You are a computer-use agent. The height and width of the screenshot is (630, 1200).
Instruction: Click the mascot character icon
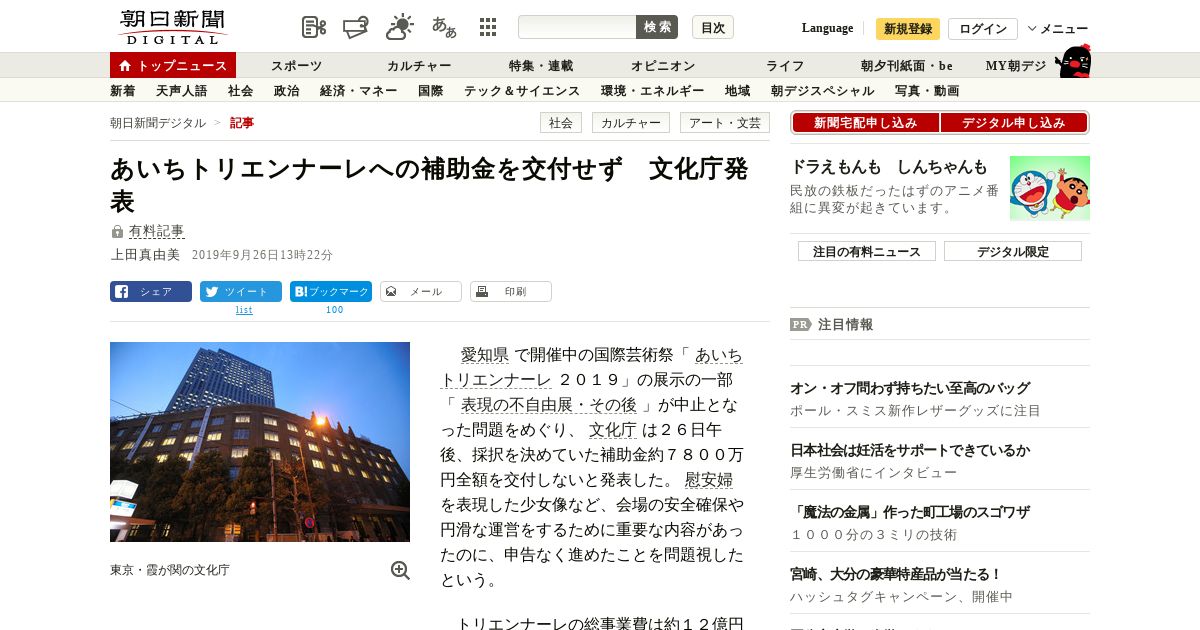pyautogui.click(x=1074, y=61)
